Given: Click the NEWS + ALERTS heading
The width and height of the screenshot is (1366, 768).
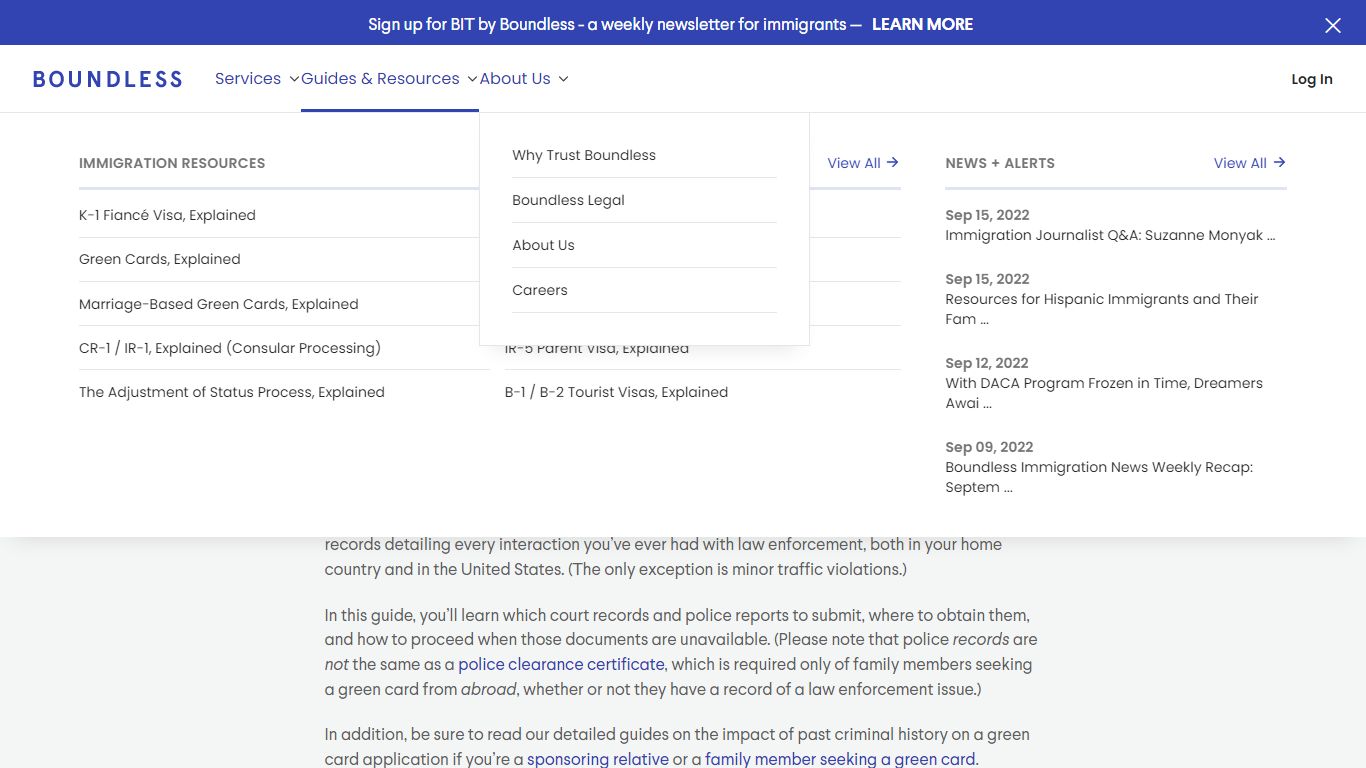Looking at the screenshot, I should tap(1000, 163).
